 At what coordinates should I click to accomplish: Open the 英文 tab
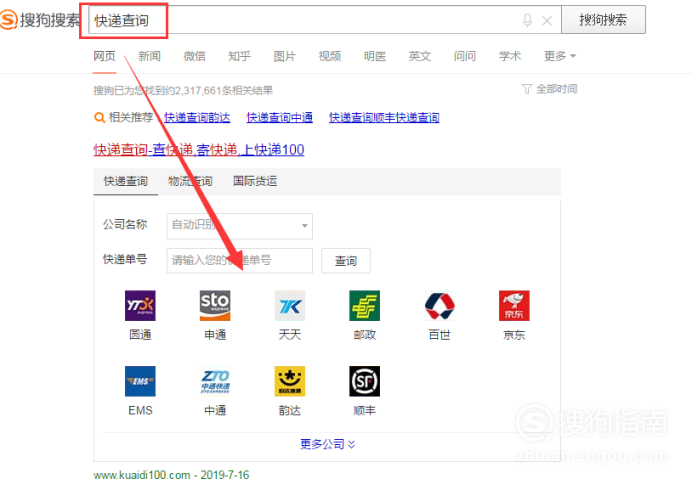tap(420, 56)
